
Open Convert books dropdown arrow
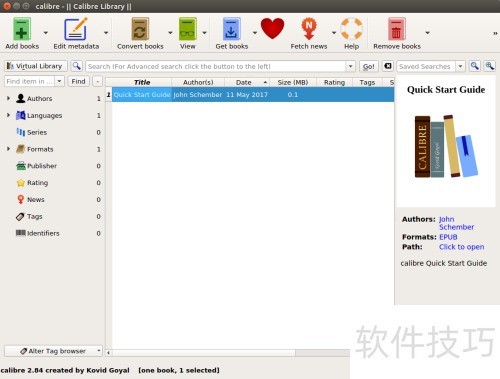[x=170, y=33]
